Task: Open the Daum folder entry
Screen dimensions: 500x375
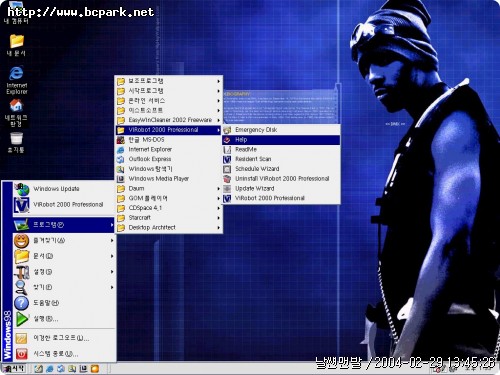Action: click(169, 188)
